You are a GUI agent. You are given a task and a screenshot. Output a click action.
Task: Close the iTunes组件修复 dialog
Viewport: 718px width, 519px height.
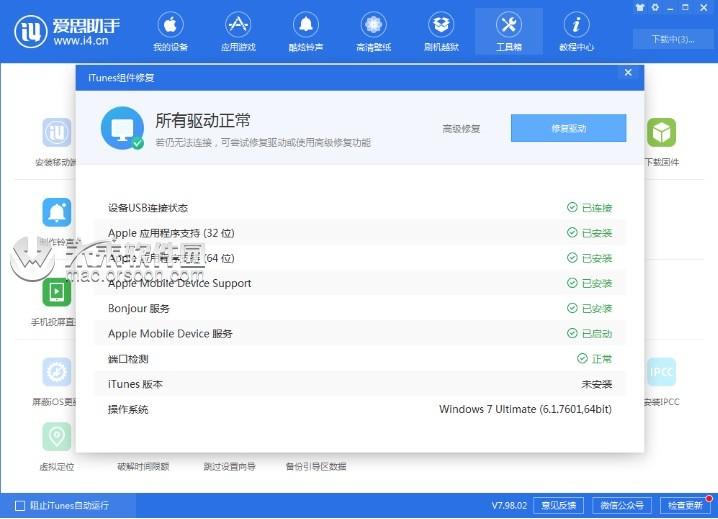628,72
